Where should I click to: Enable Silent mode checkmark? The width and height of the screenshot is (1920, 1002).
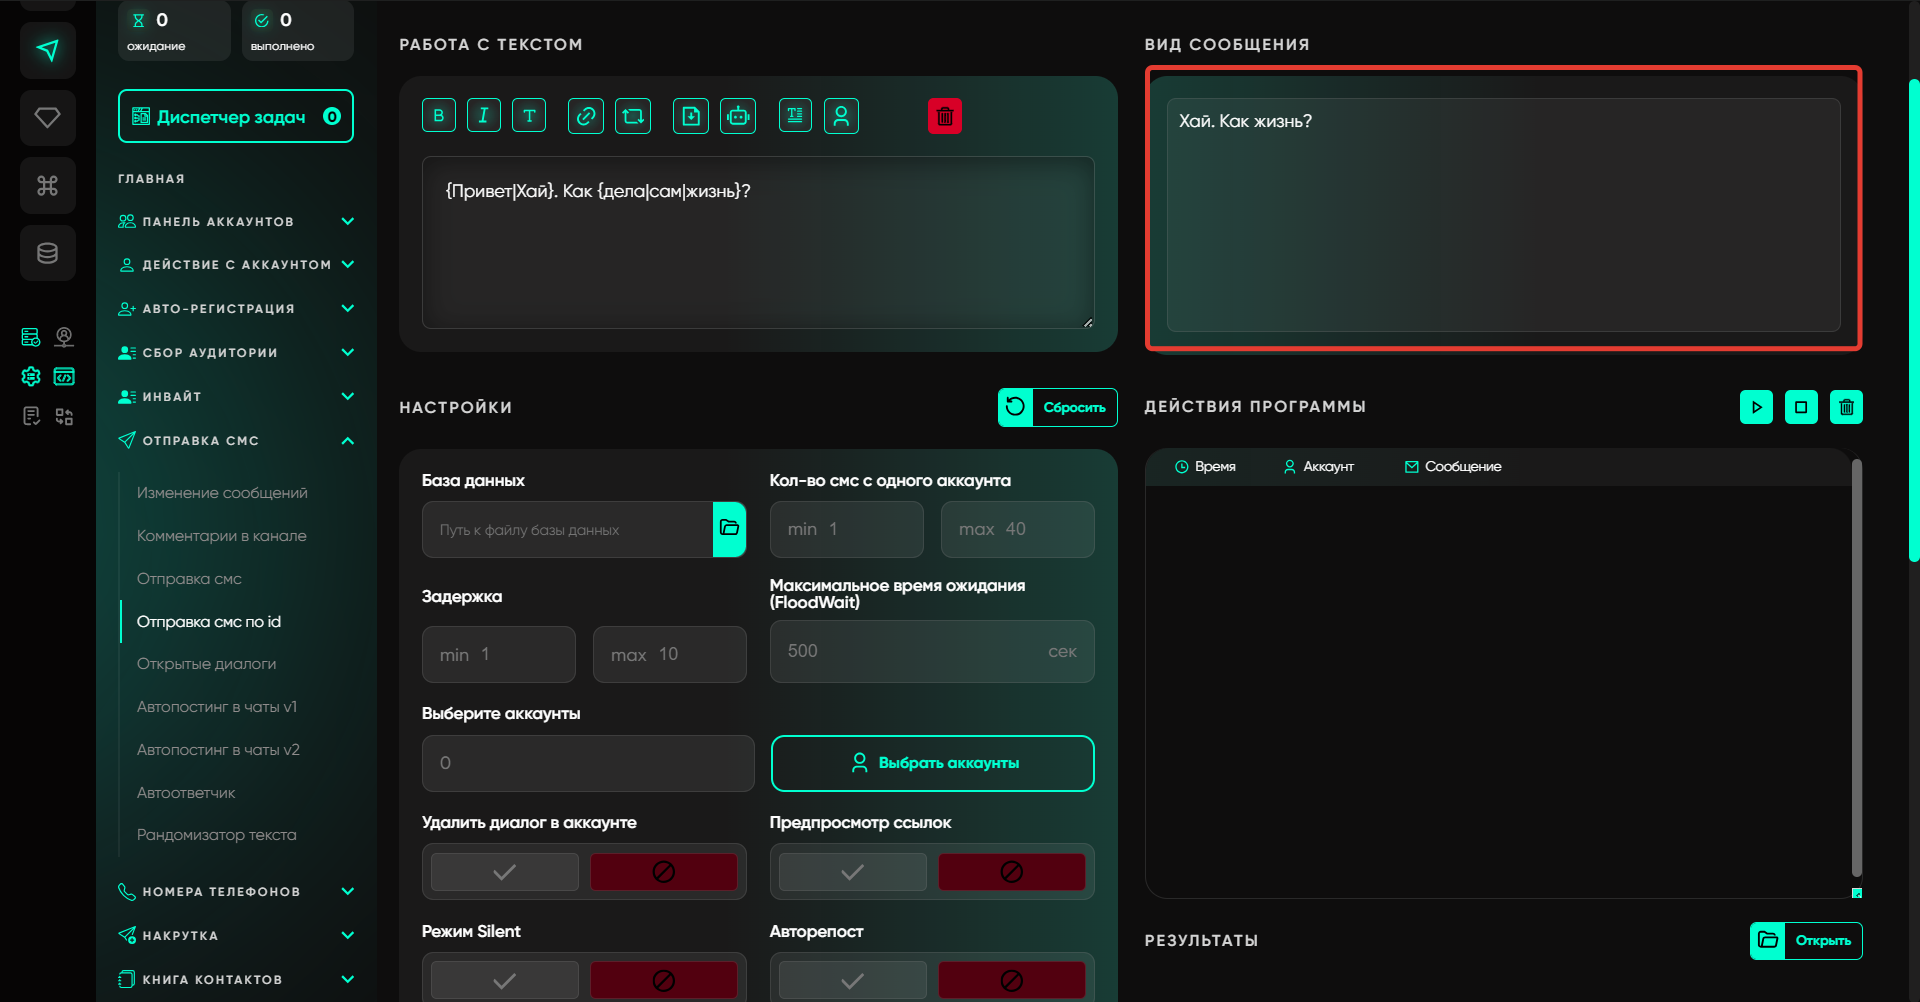(x=505, y=980)
